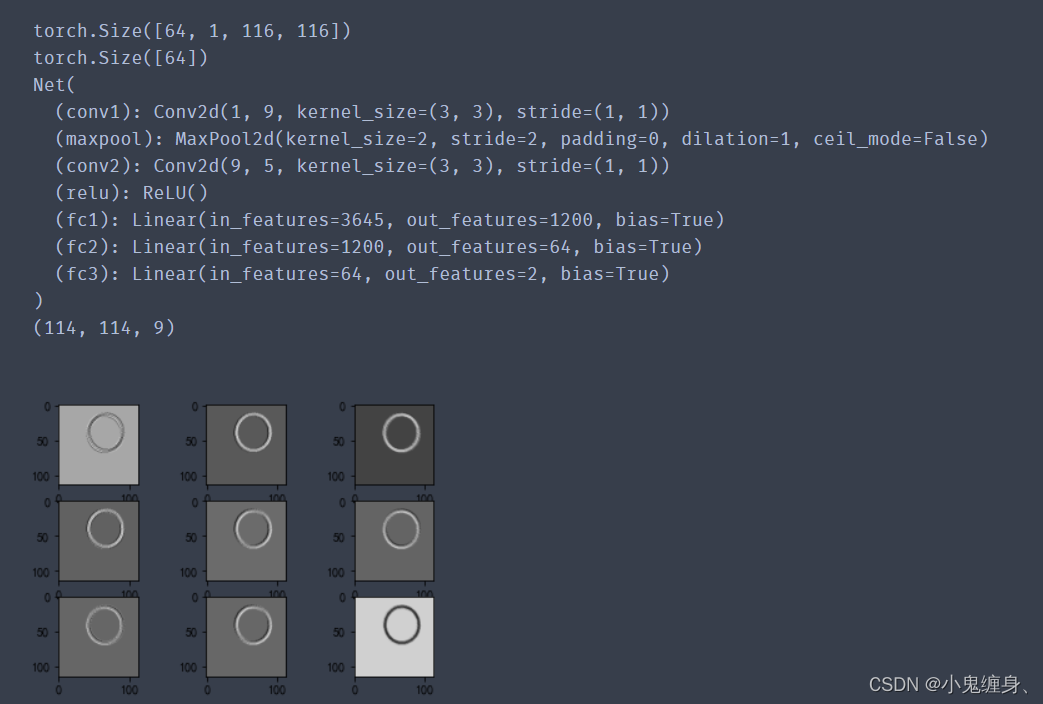Click the middle-row left feature map
Viewport: 1043px width, 704px height.
[99, 540]
